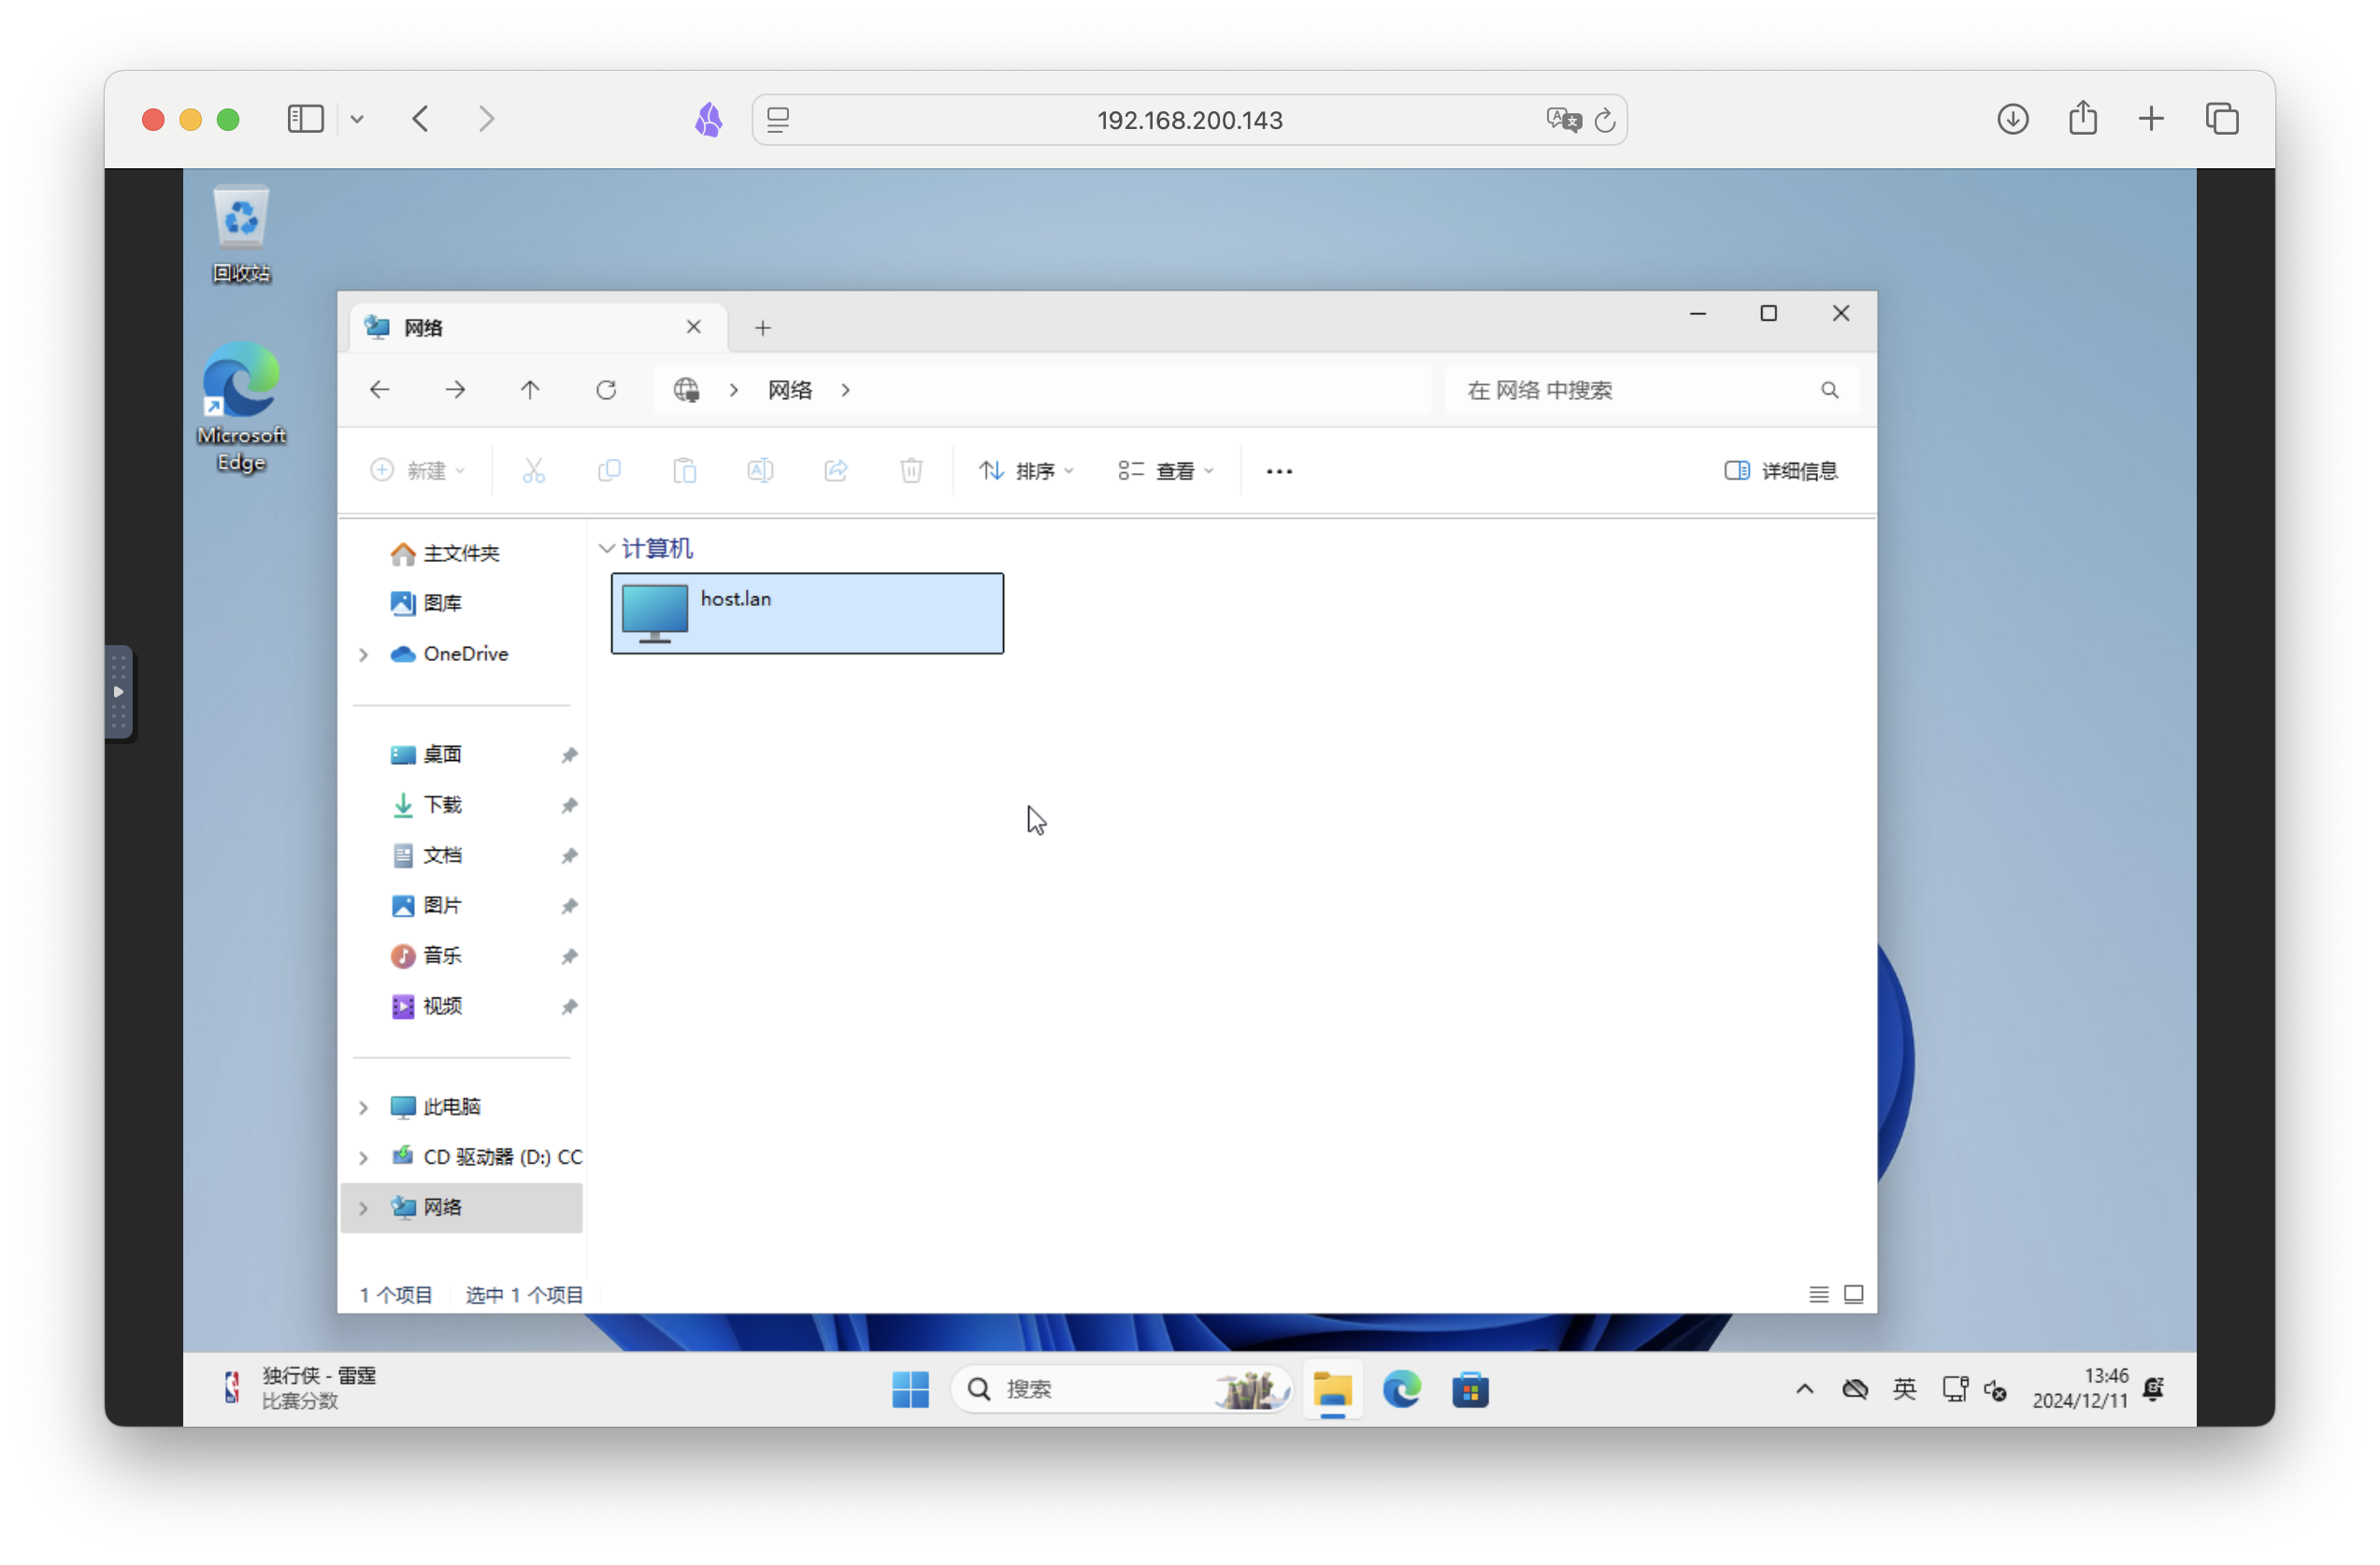Screen dimensions: 2380x1565
Task: Add a new Explorer tab with plus
Action: coord(763,328)
